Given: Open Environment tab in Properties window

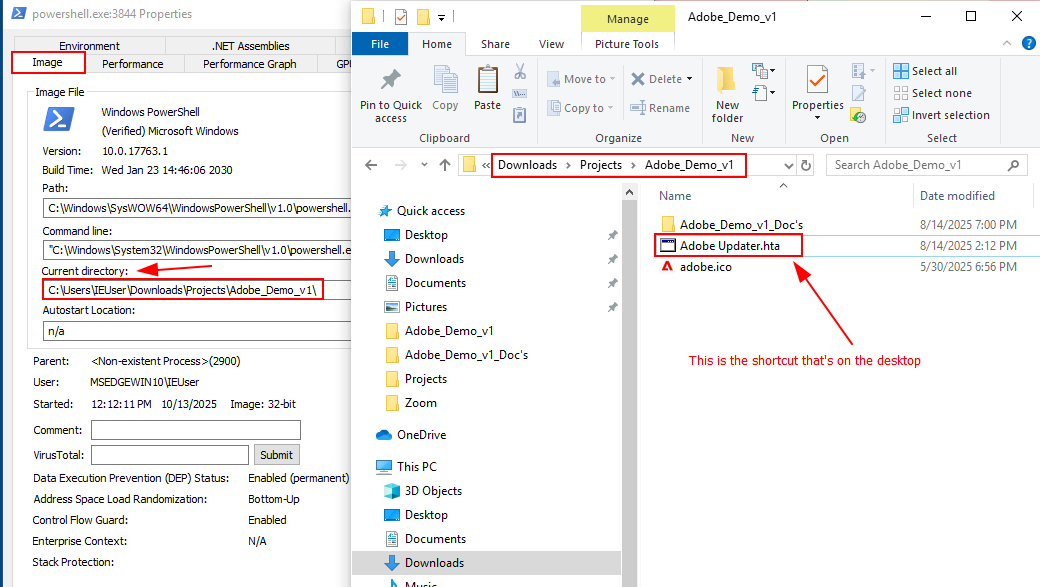Looking at the screenshot, I should click(90, 46).
